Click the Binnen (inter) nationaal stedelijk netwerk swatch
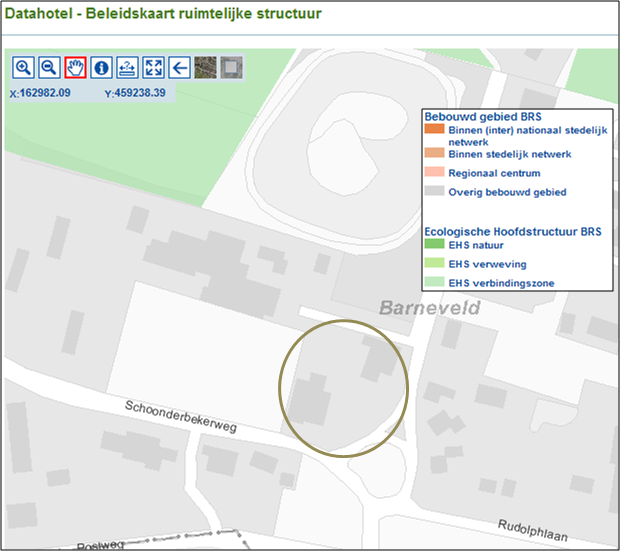The image size is (620, 551). [x=434, y=129]
